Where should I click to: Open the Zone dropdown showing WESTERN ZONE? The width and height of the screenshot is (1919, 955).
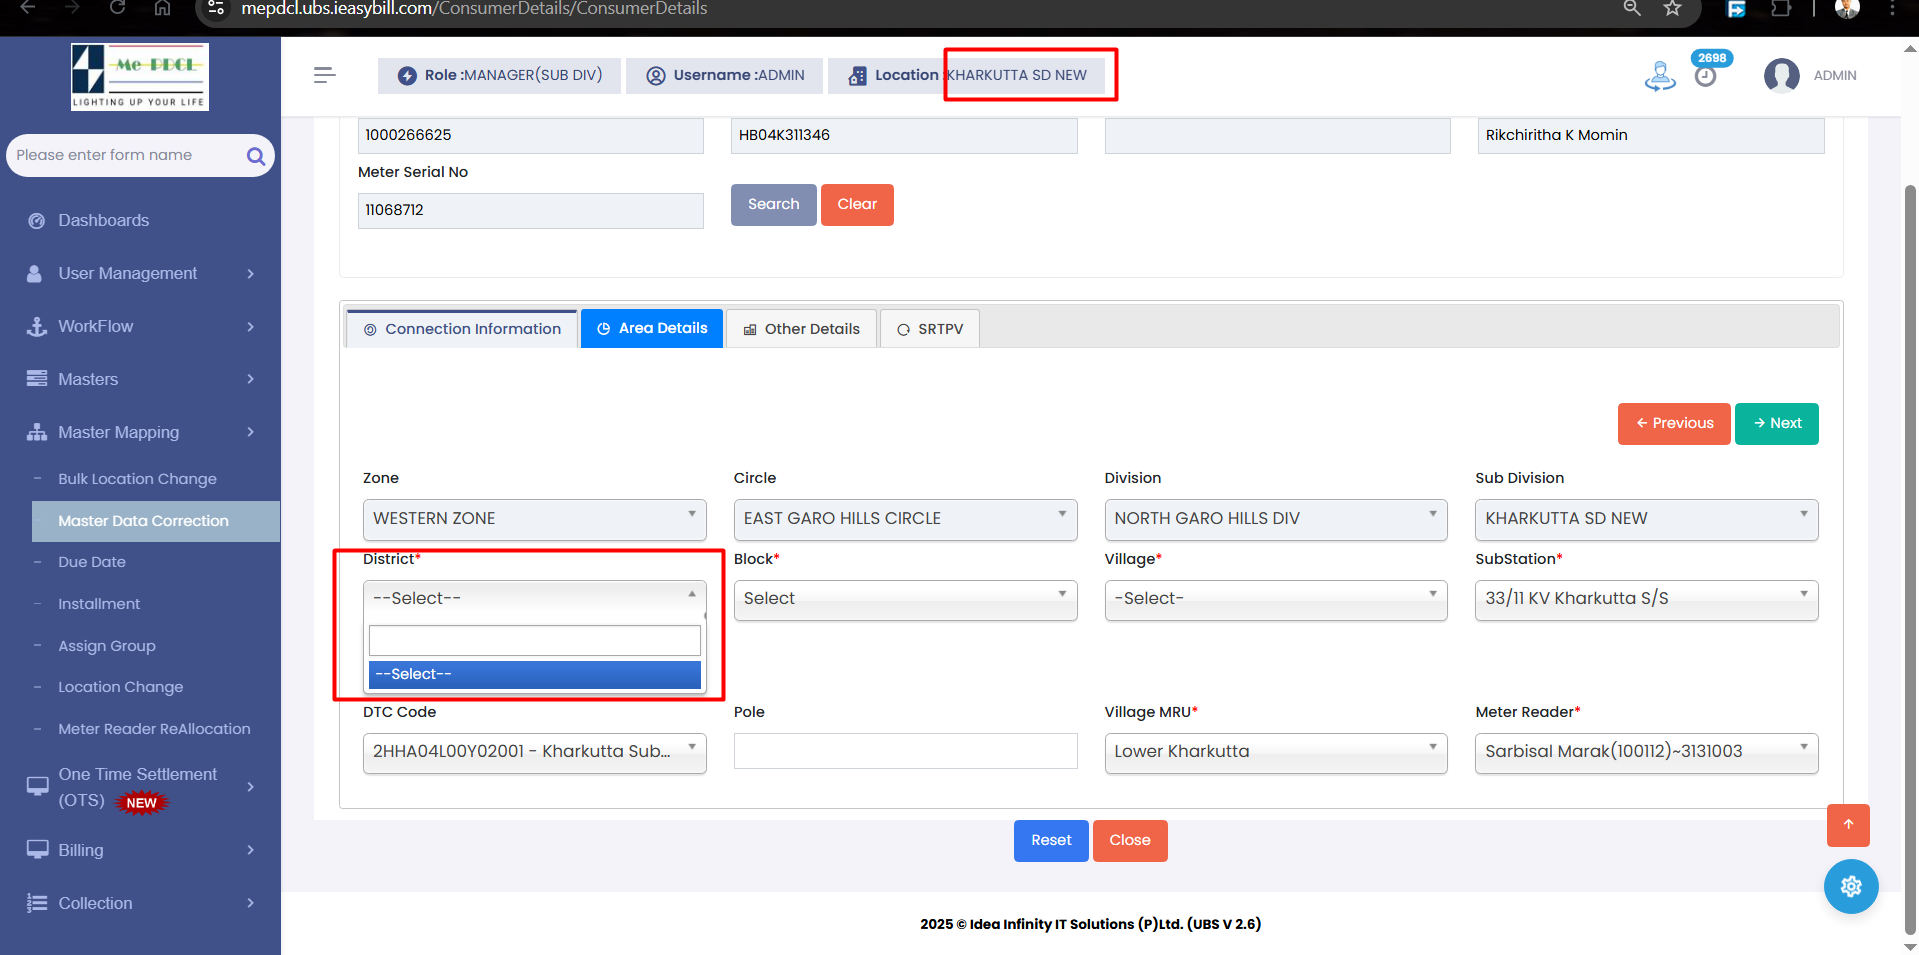coord(535,519)
